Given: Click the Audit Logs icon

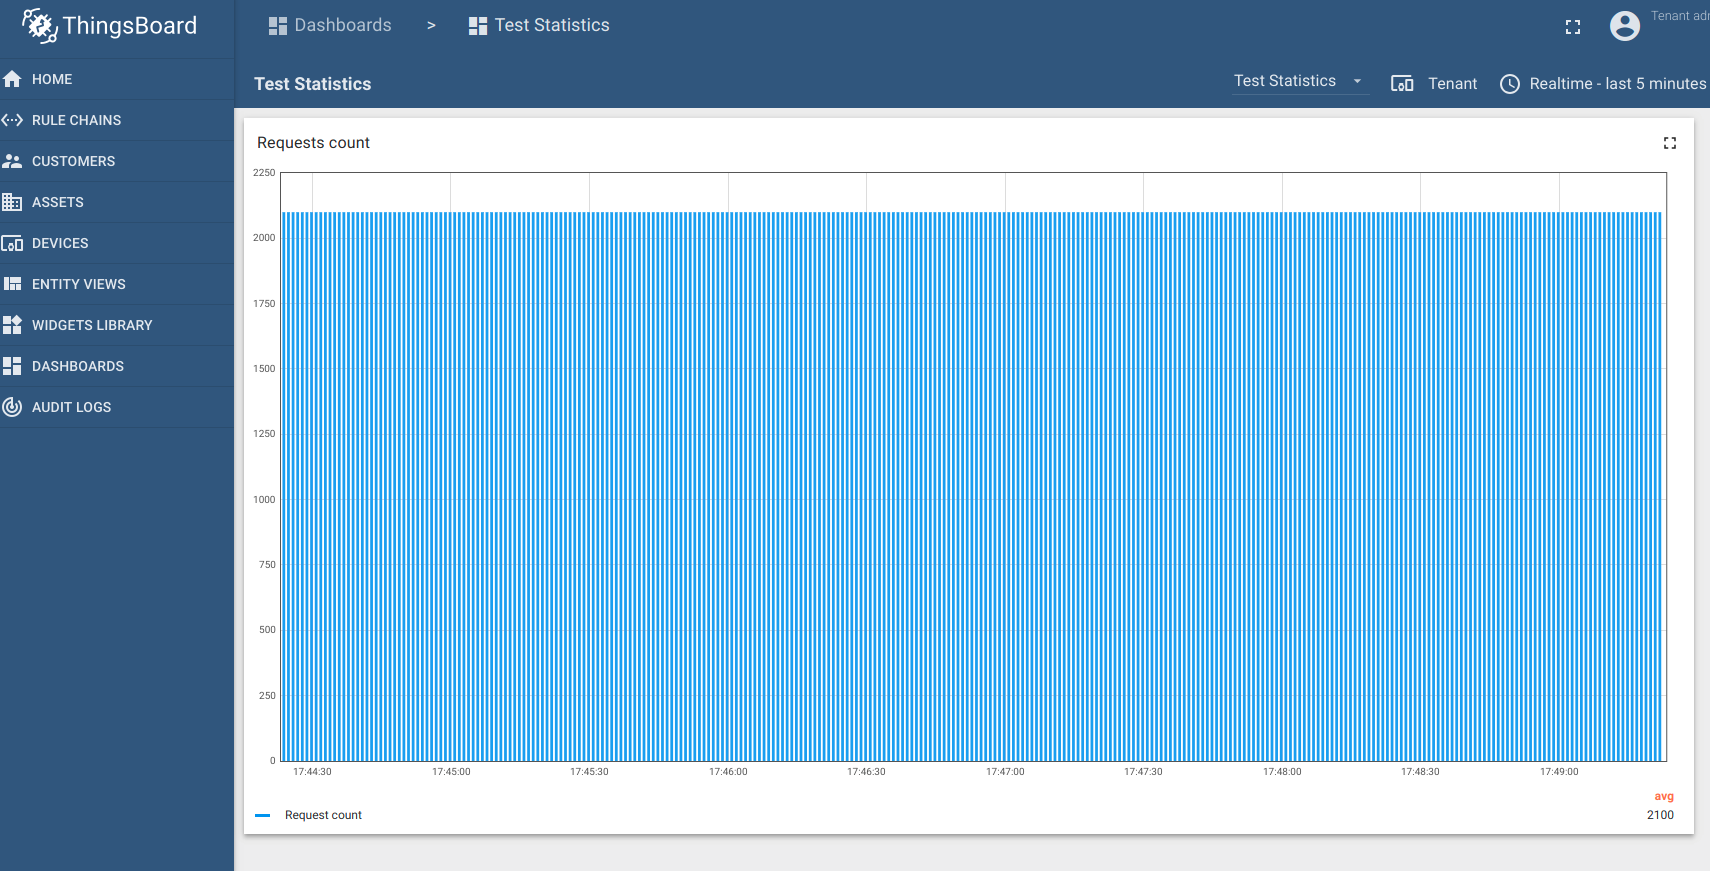Looking at the screenshot, I should (x=12, y=407).
